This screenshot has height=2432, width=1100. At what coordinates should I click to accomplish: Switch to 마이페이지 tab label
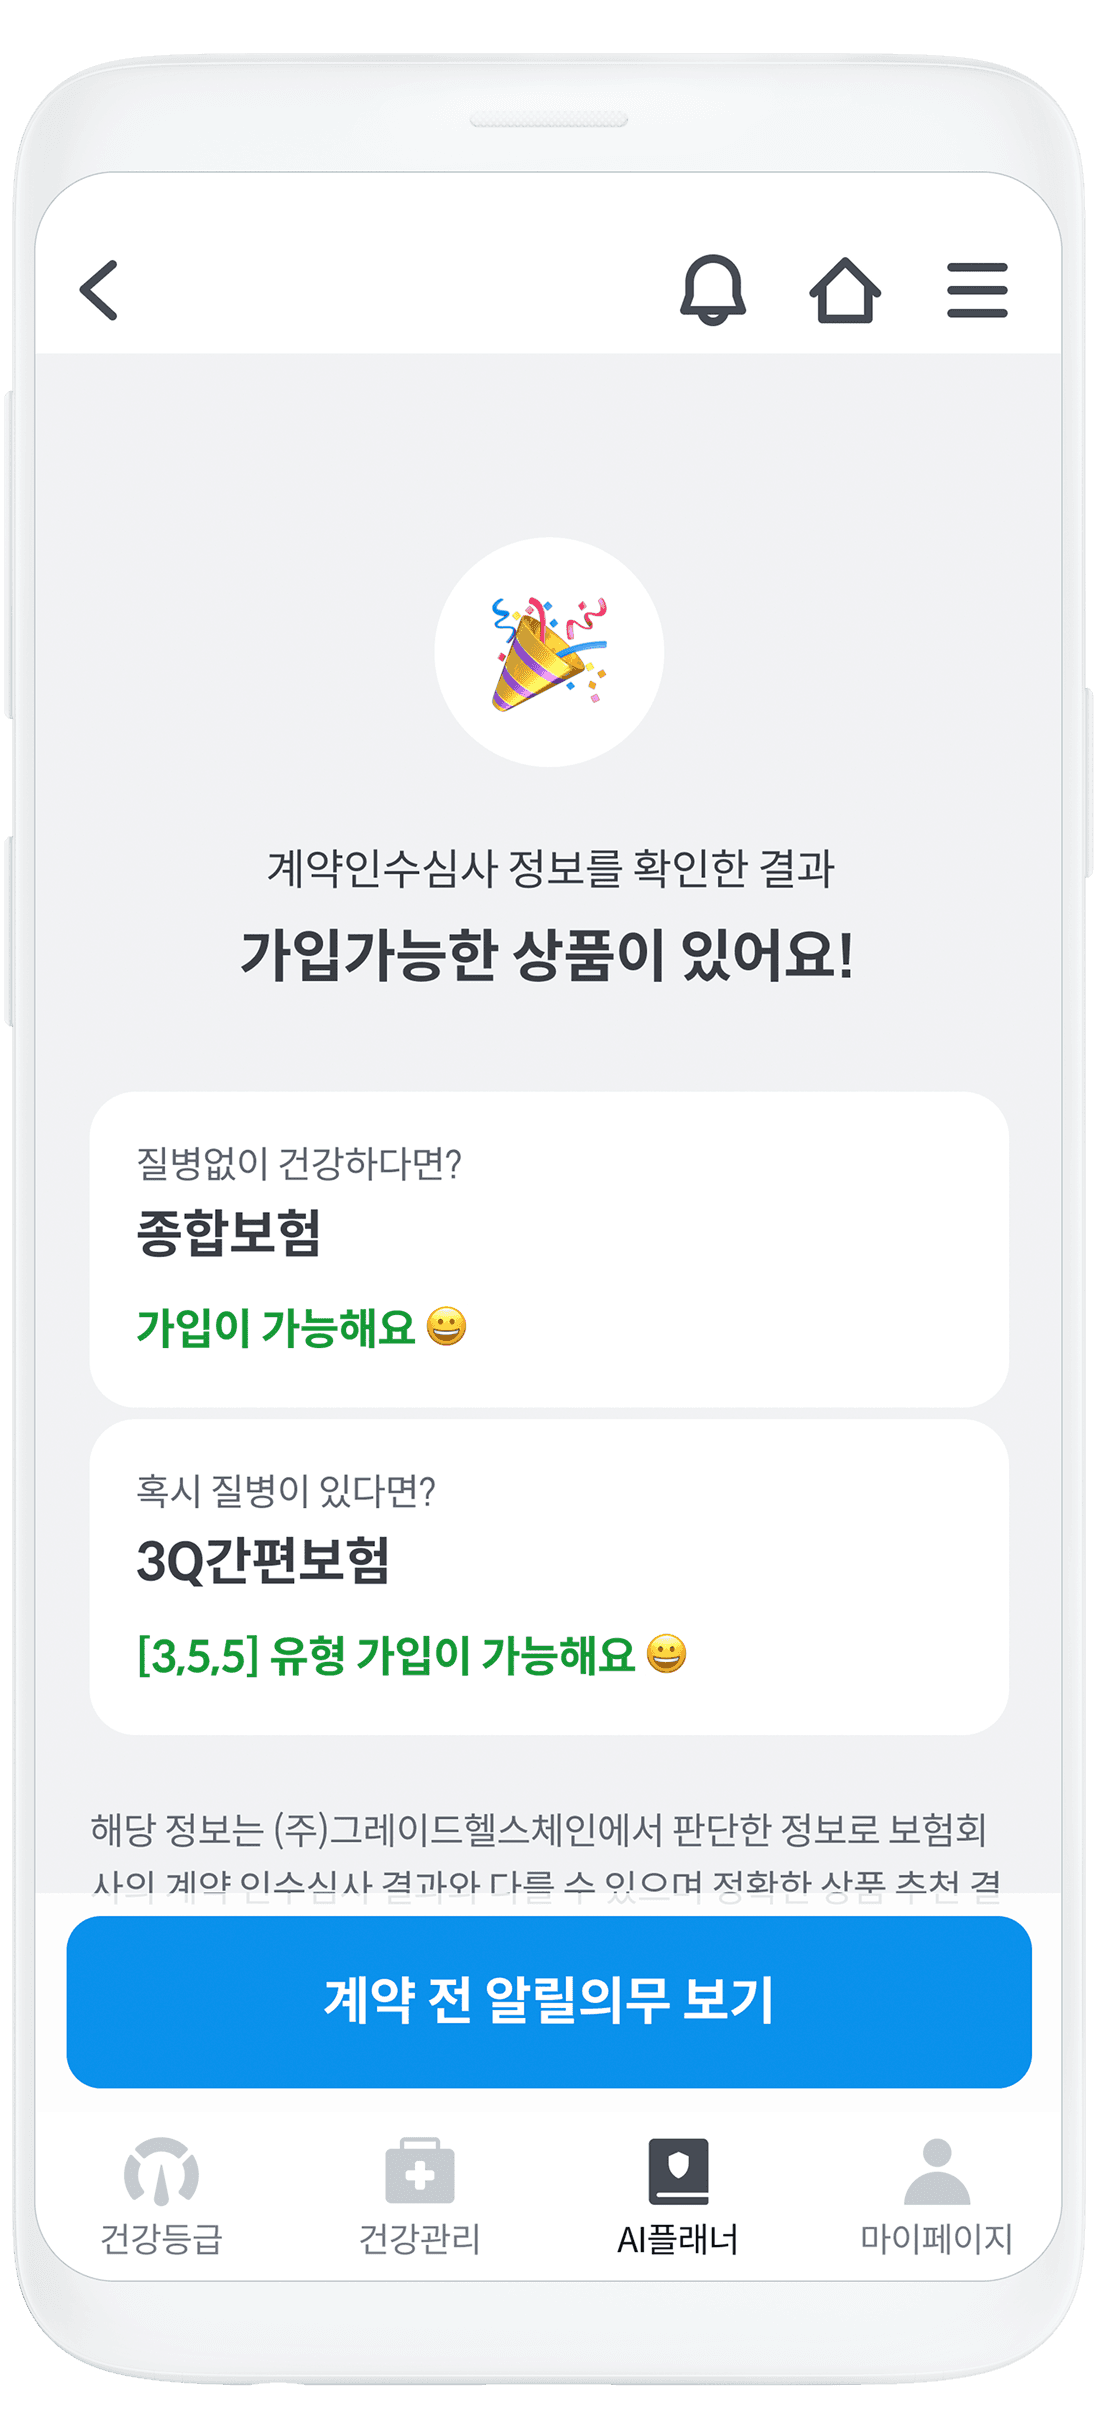tap(937, 2239)
